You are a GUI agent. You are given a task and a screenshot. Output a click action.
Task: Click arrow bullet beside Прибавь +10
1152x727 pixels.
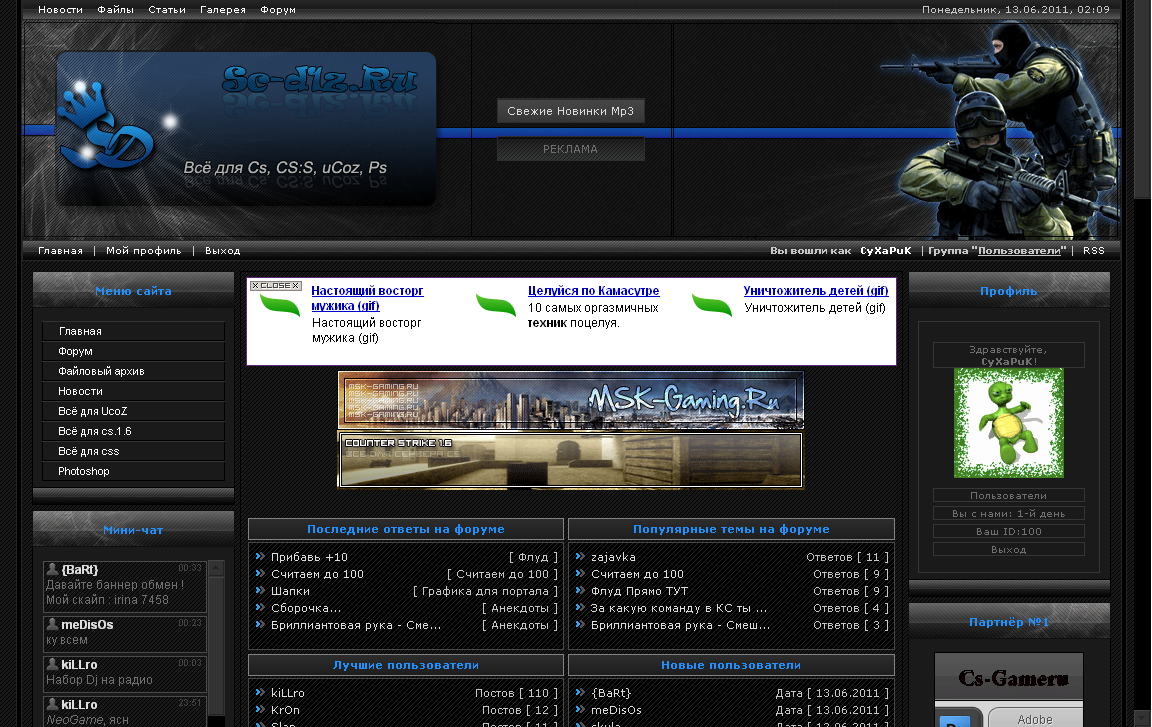click(x=259, y=556)
